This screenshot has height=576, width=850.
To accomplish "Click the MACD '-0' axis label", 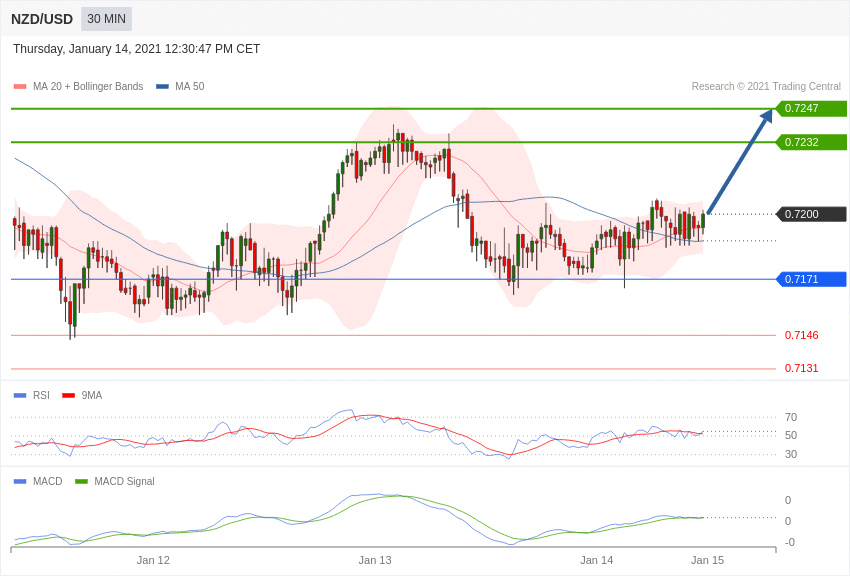I will [x=789, y=542].
